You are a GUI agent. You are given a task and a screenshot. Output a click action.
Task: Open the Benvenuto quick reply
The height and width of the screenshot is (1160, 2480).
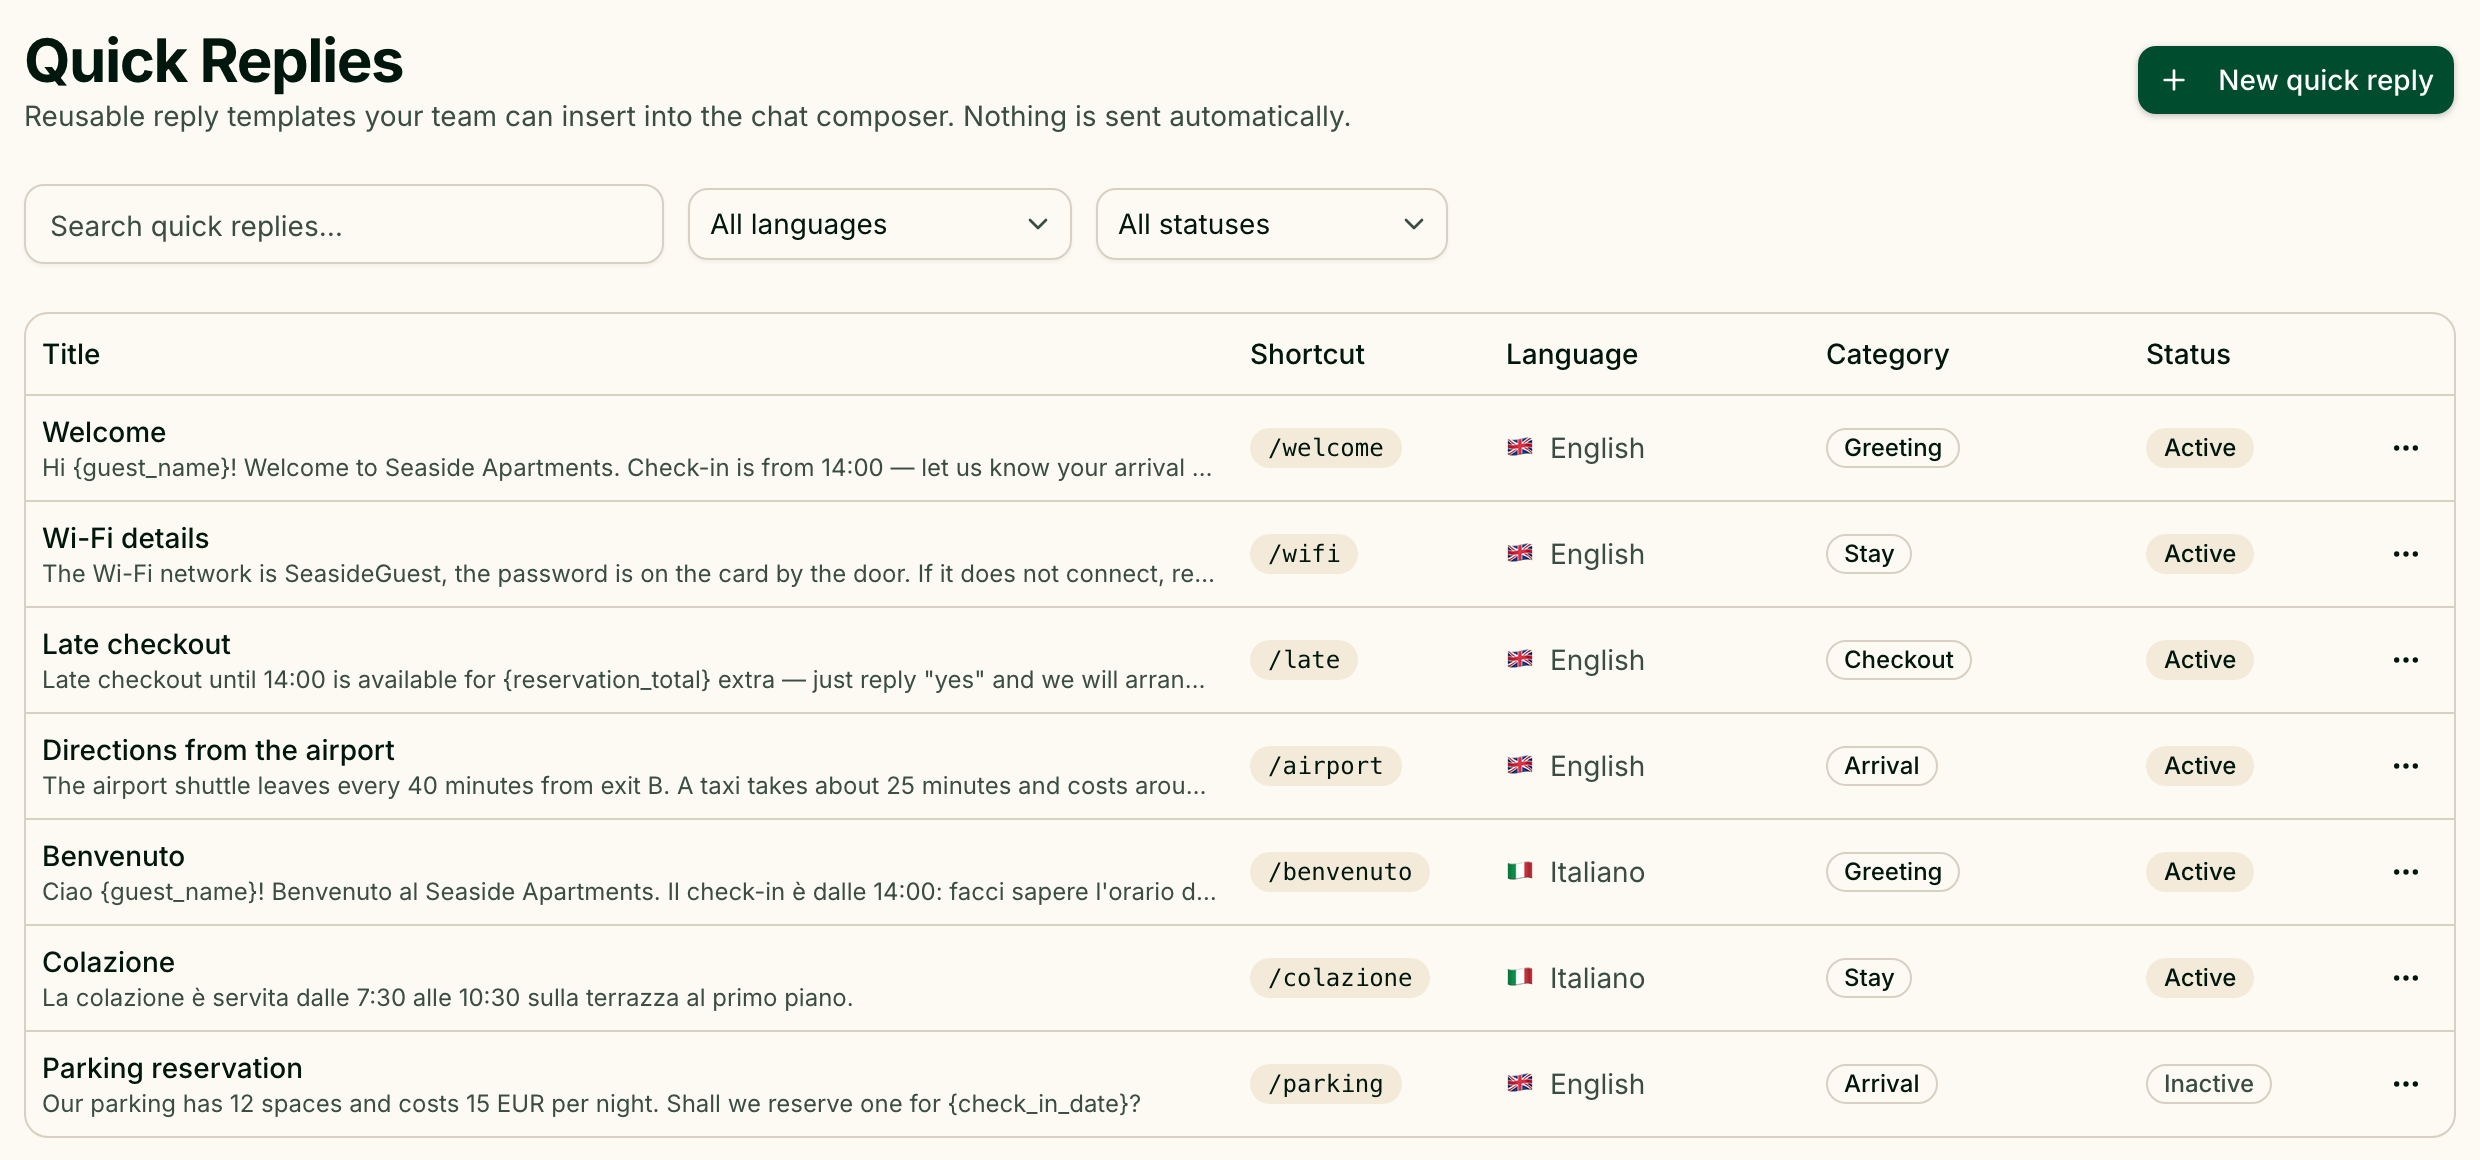coord(113,856)
